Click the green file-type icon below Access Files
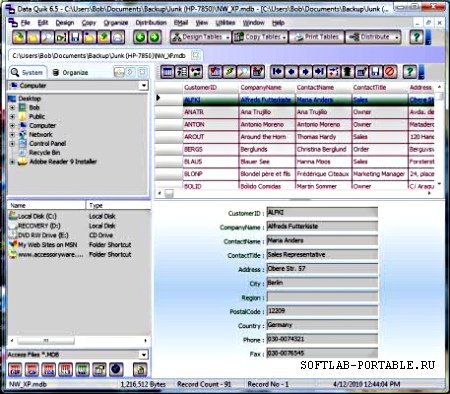Image resolution: width=450 pixels, height=394 pixels. click(x=82, y=369)
